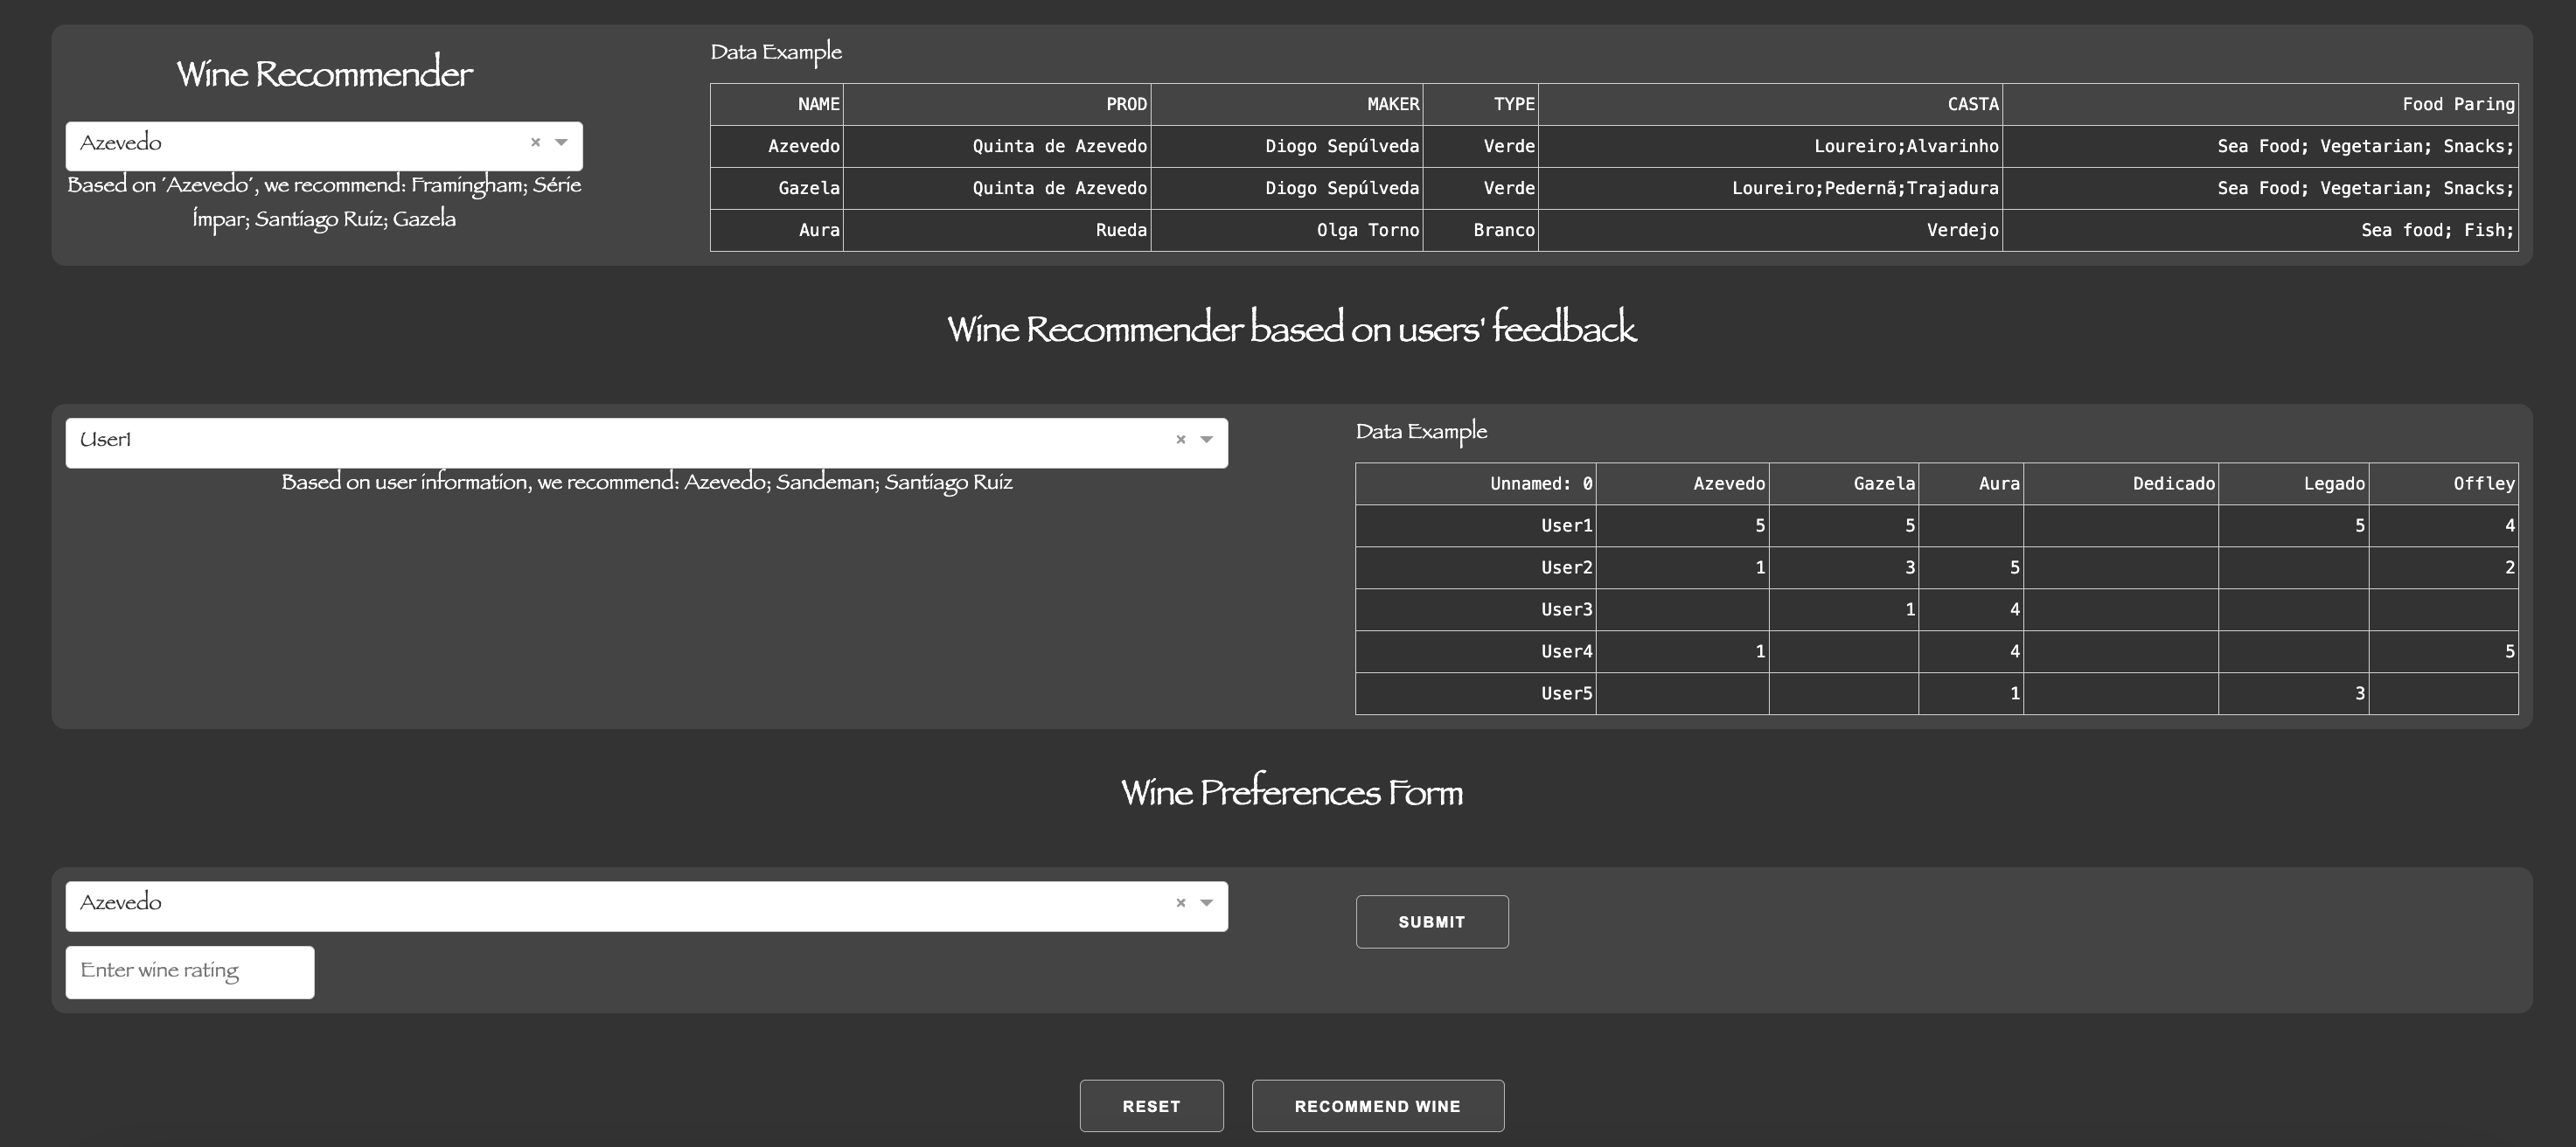This screenshot has height=1147, width=2576.
Task: Click the user-based recommendation result text
Action: pos(647,483)
